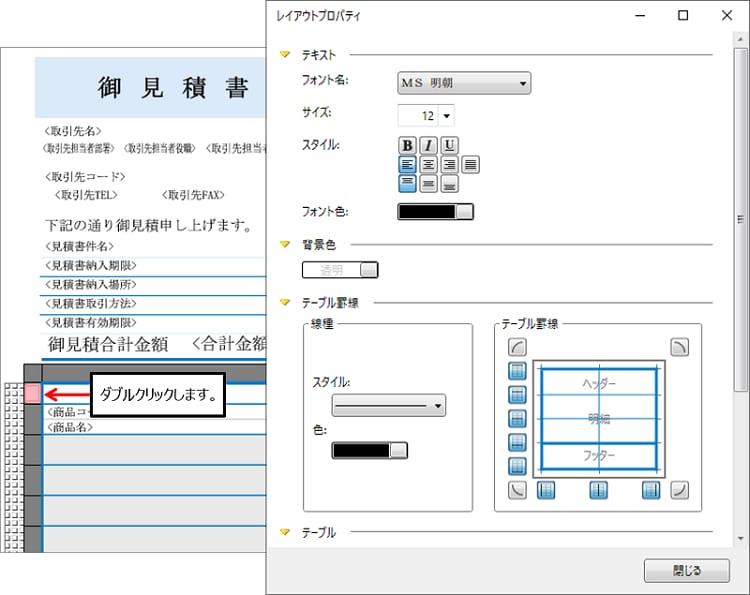Click the 透明 background color button

pyautogui.click(x=340, y=270)
